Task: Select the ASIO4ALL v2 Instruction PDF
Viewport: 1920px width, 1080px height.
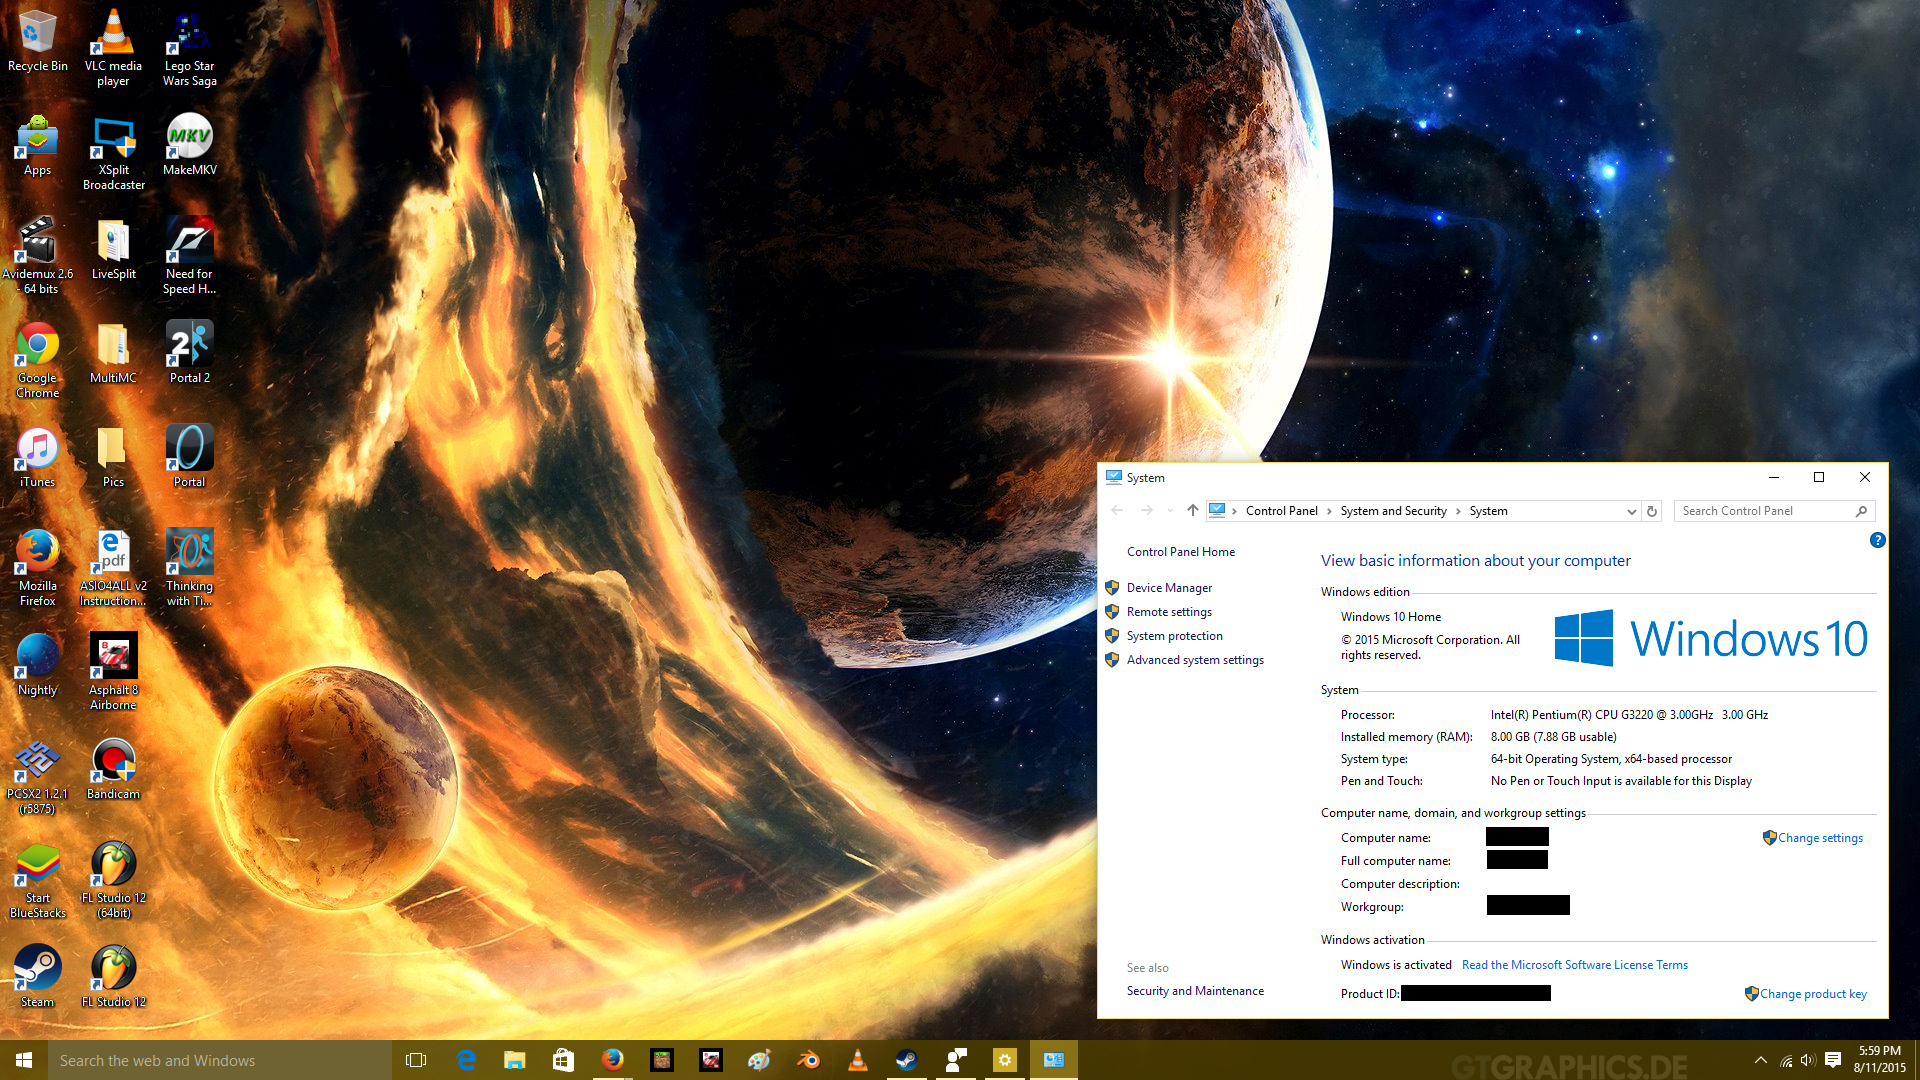Action: click(113, 568)
